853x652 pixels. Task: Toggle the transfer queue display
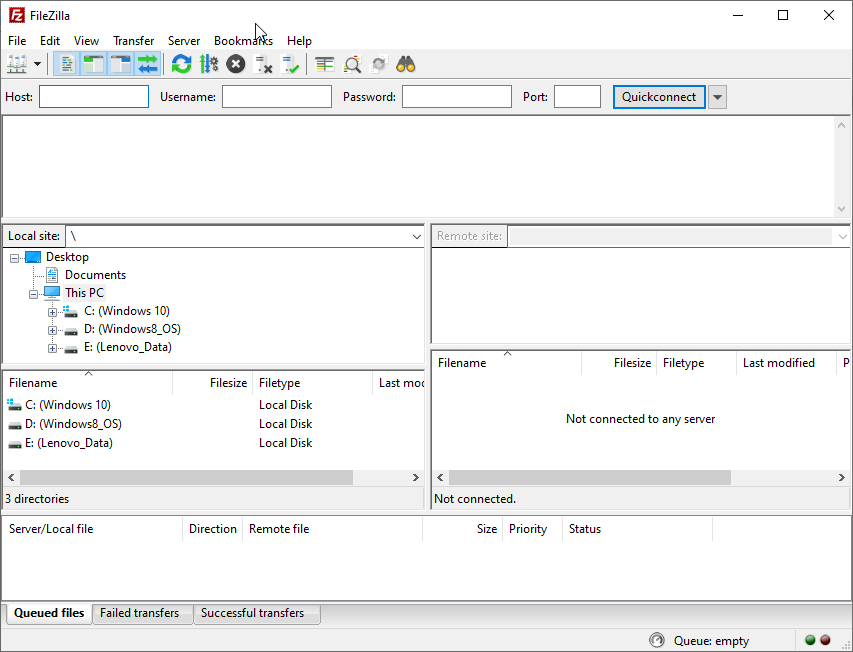[x=148, y=65]
